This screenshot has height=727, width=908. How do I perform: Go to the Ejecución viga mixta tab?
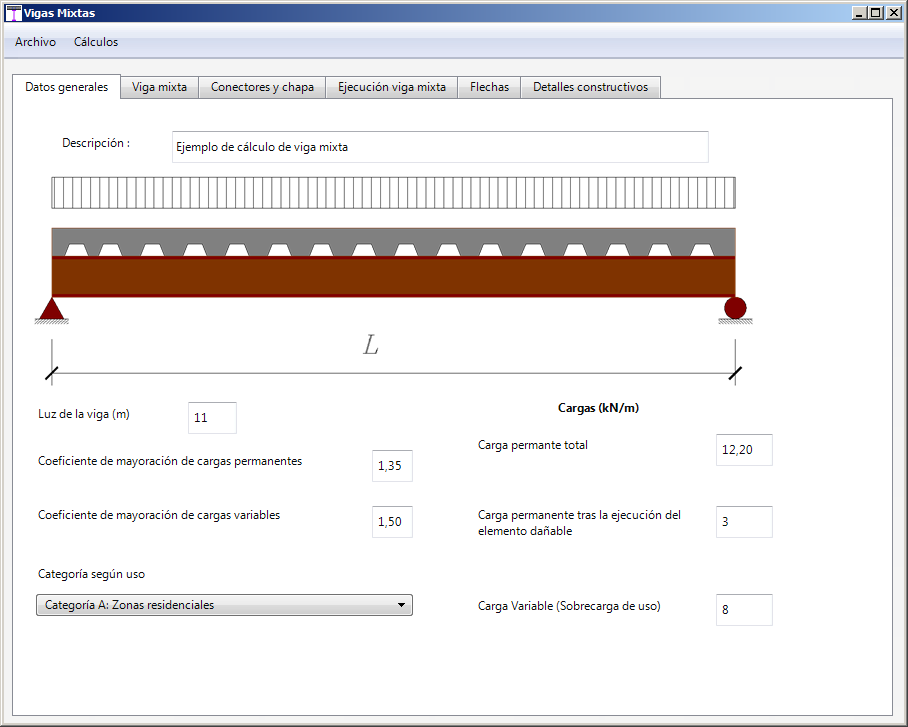[x=392, y=87]
